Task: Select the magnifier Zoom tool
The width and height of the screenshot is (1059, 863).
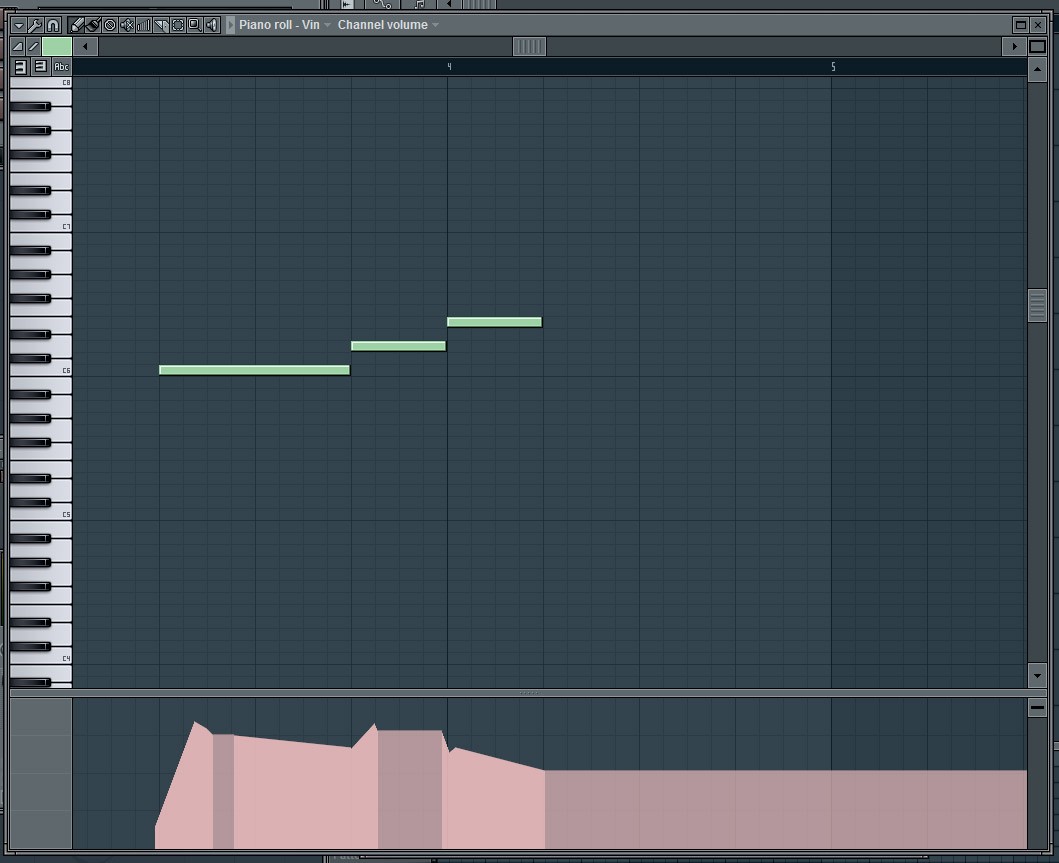Action: (195, 25)
